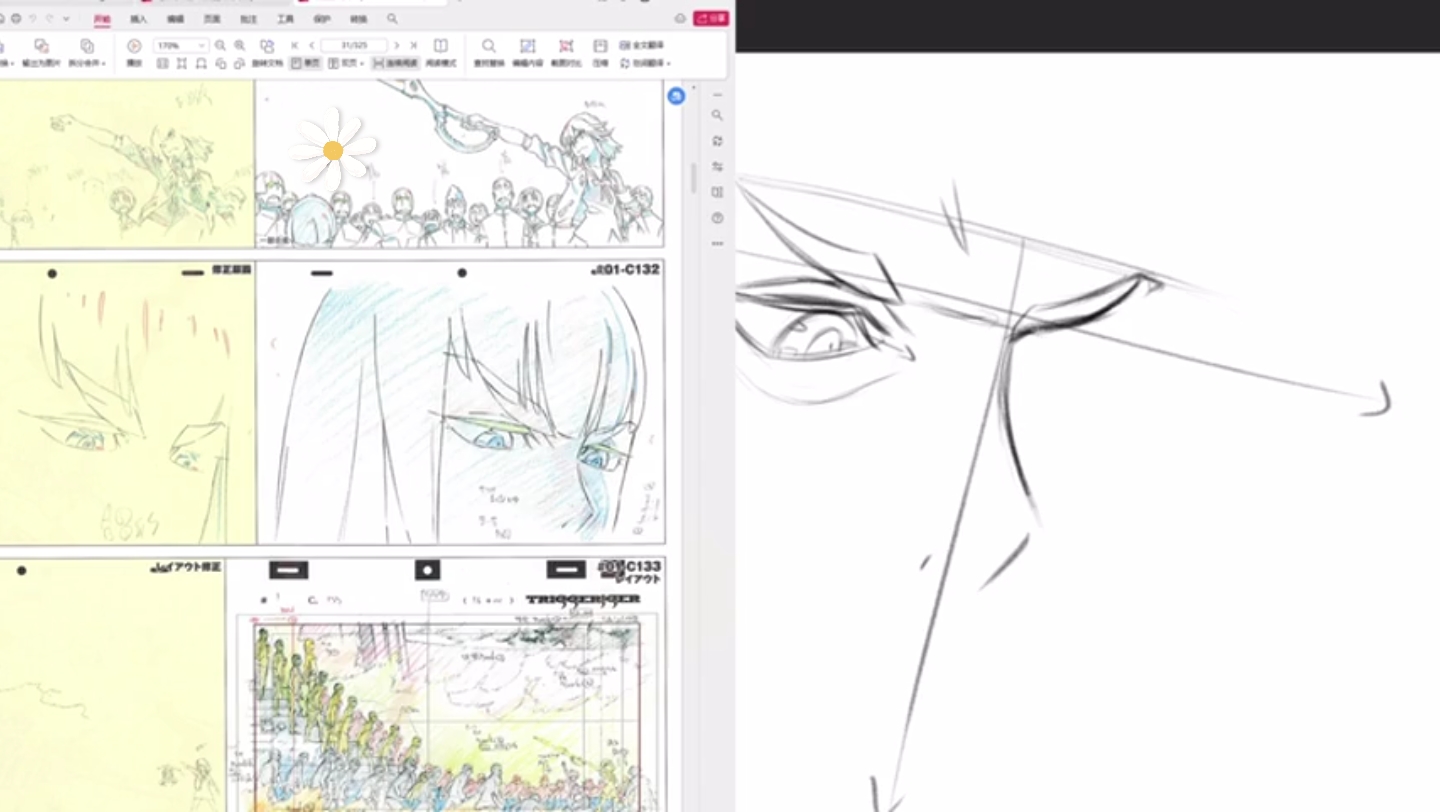1440x812 pixels.
Task: Click rotate counterclockwise icon
Action: [220, 63]
